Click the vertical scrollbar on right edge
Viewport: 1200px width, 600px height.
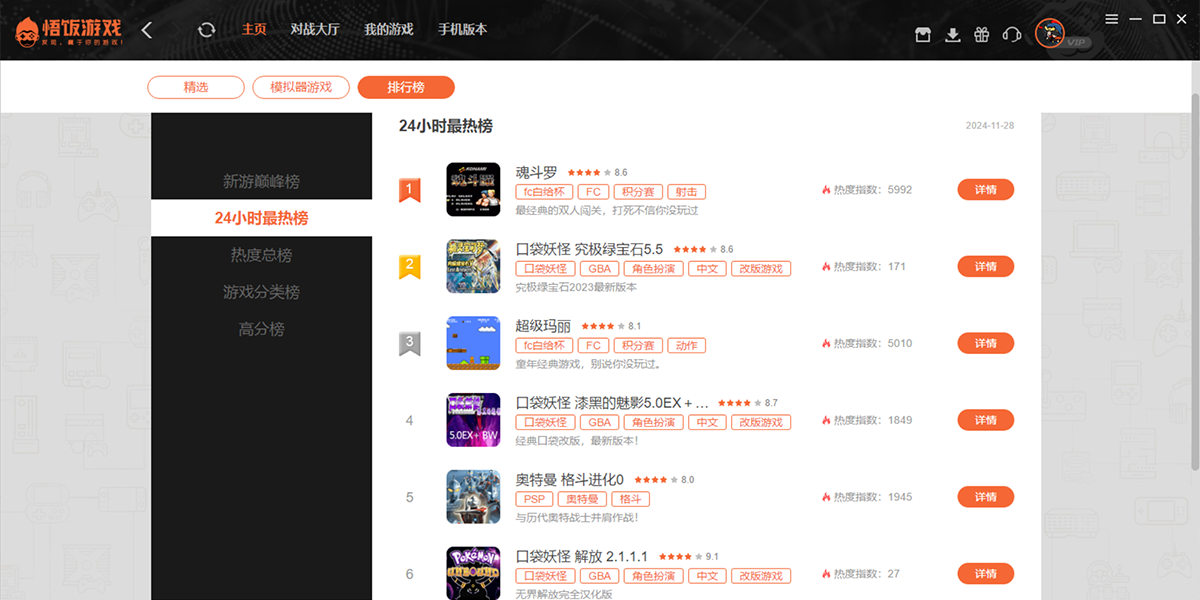(1194, 280)
